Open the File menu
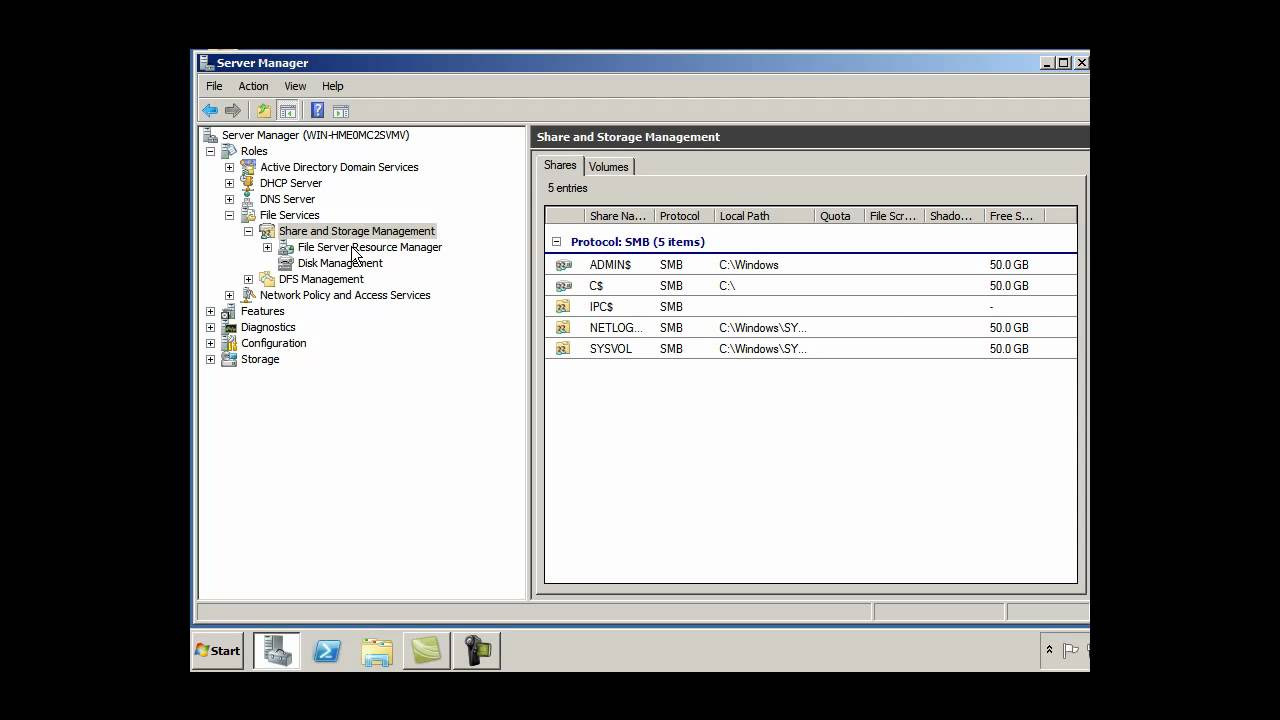 point(214,86)
